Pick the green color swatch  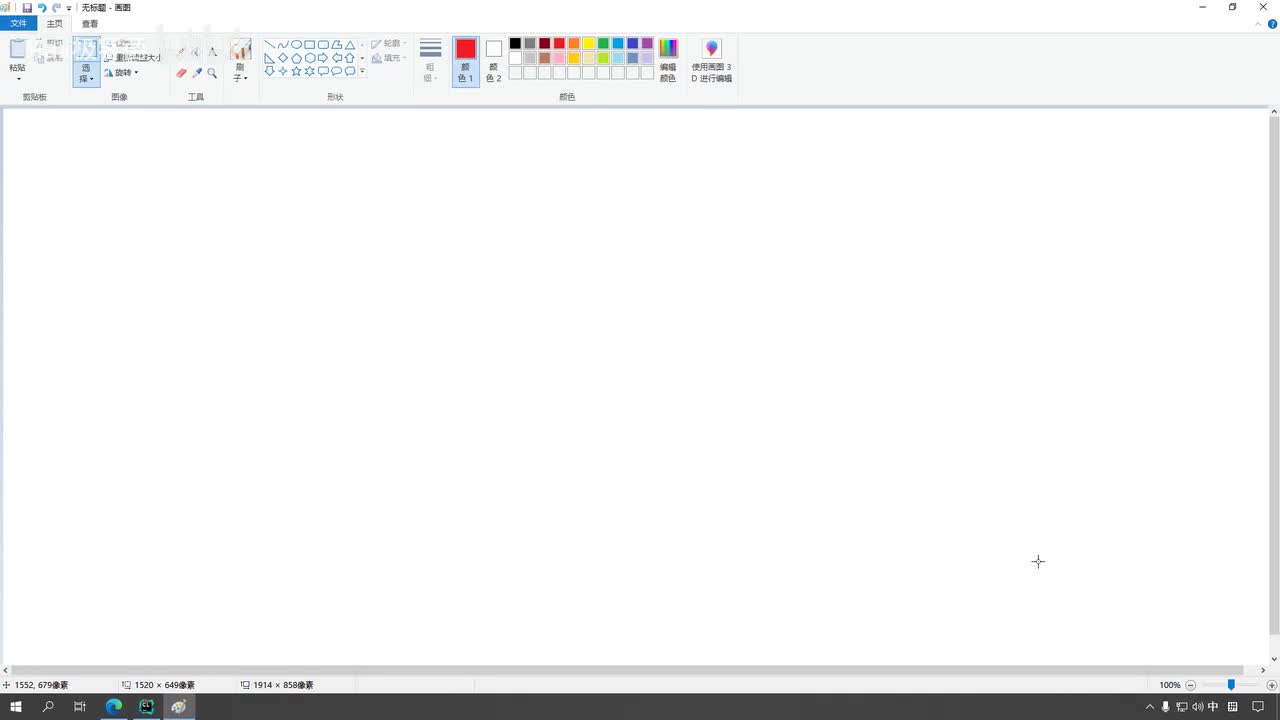coord(603,43)
